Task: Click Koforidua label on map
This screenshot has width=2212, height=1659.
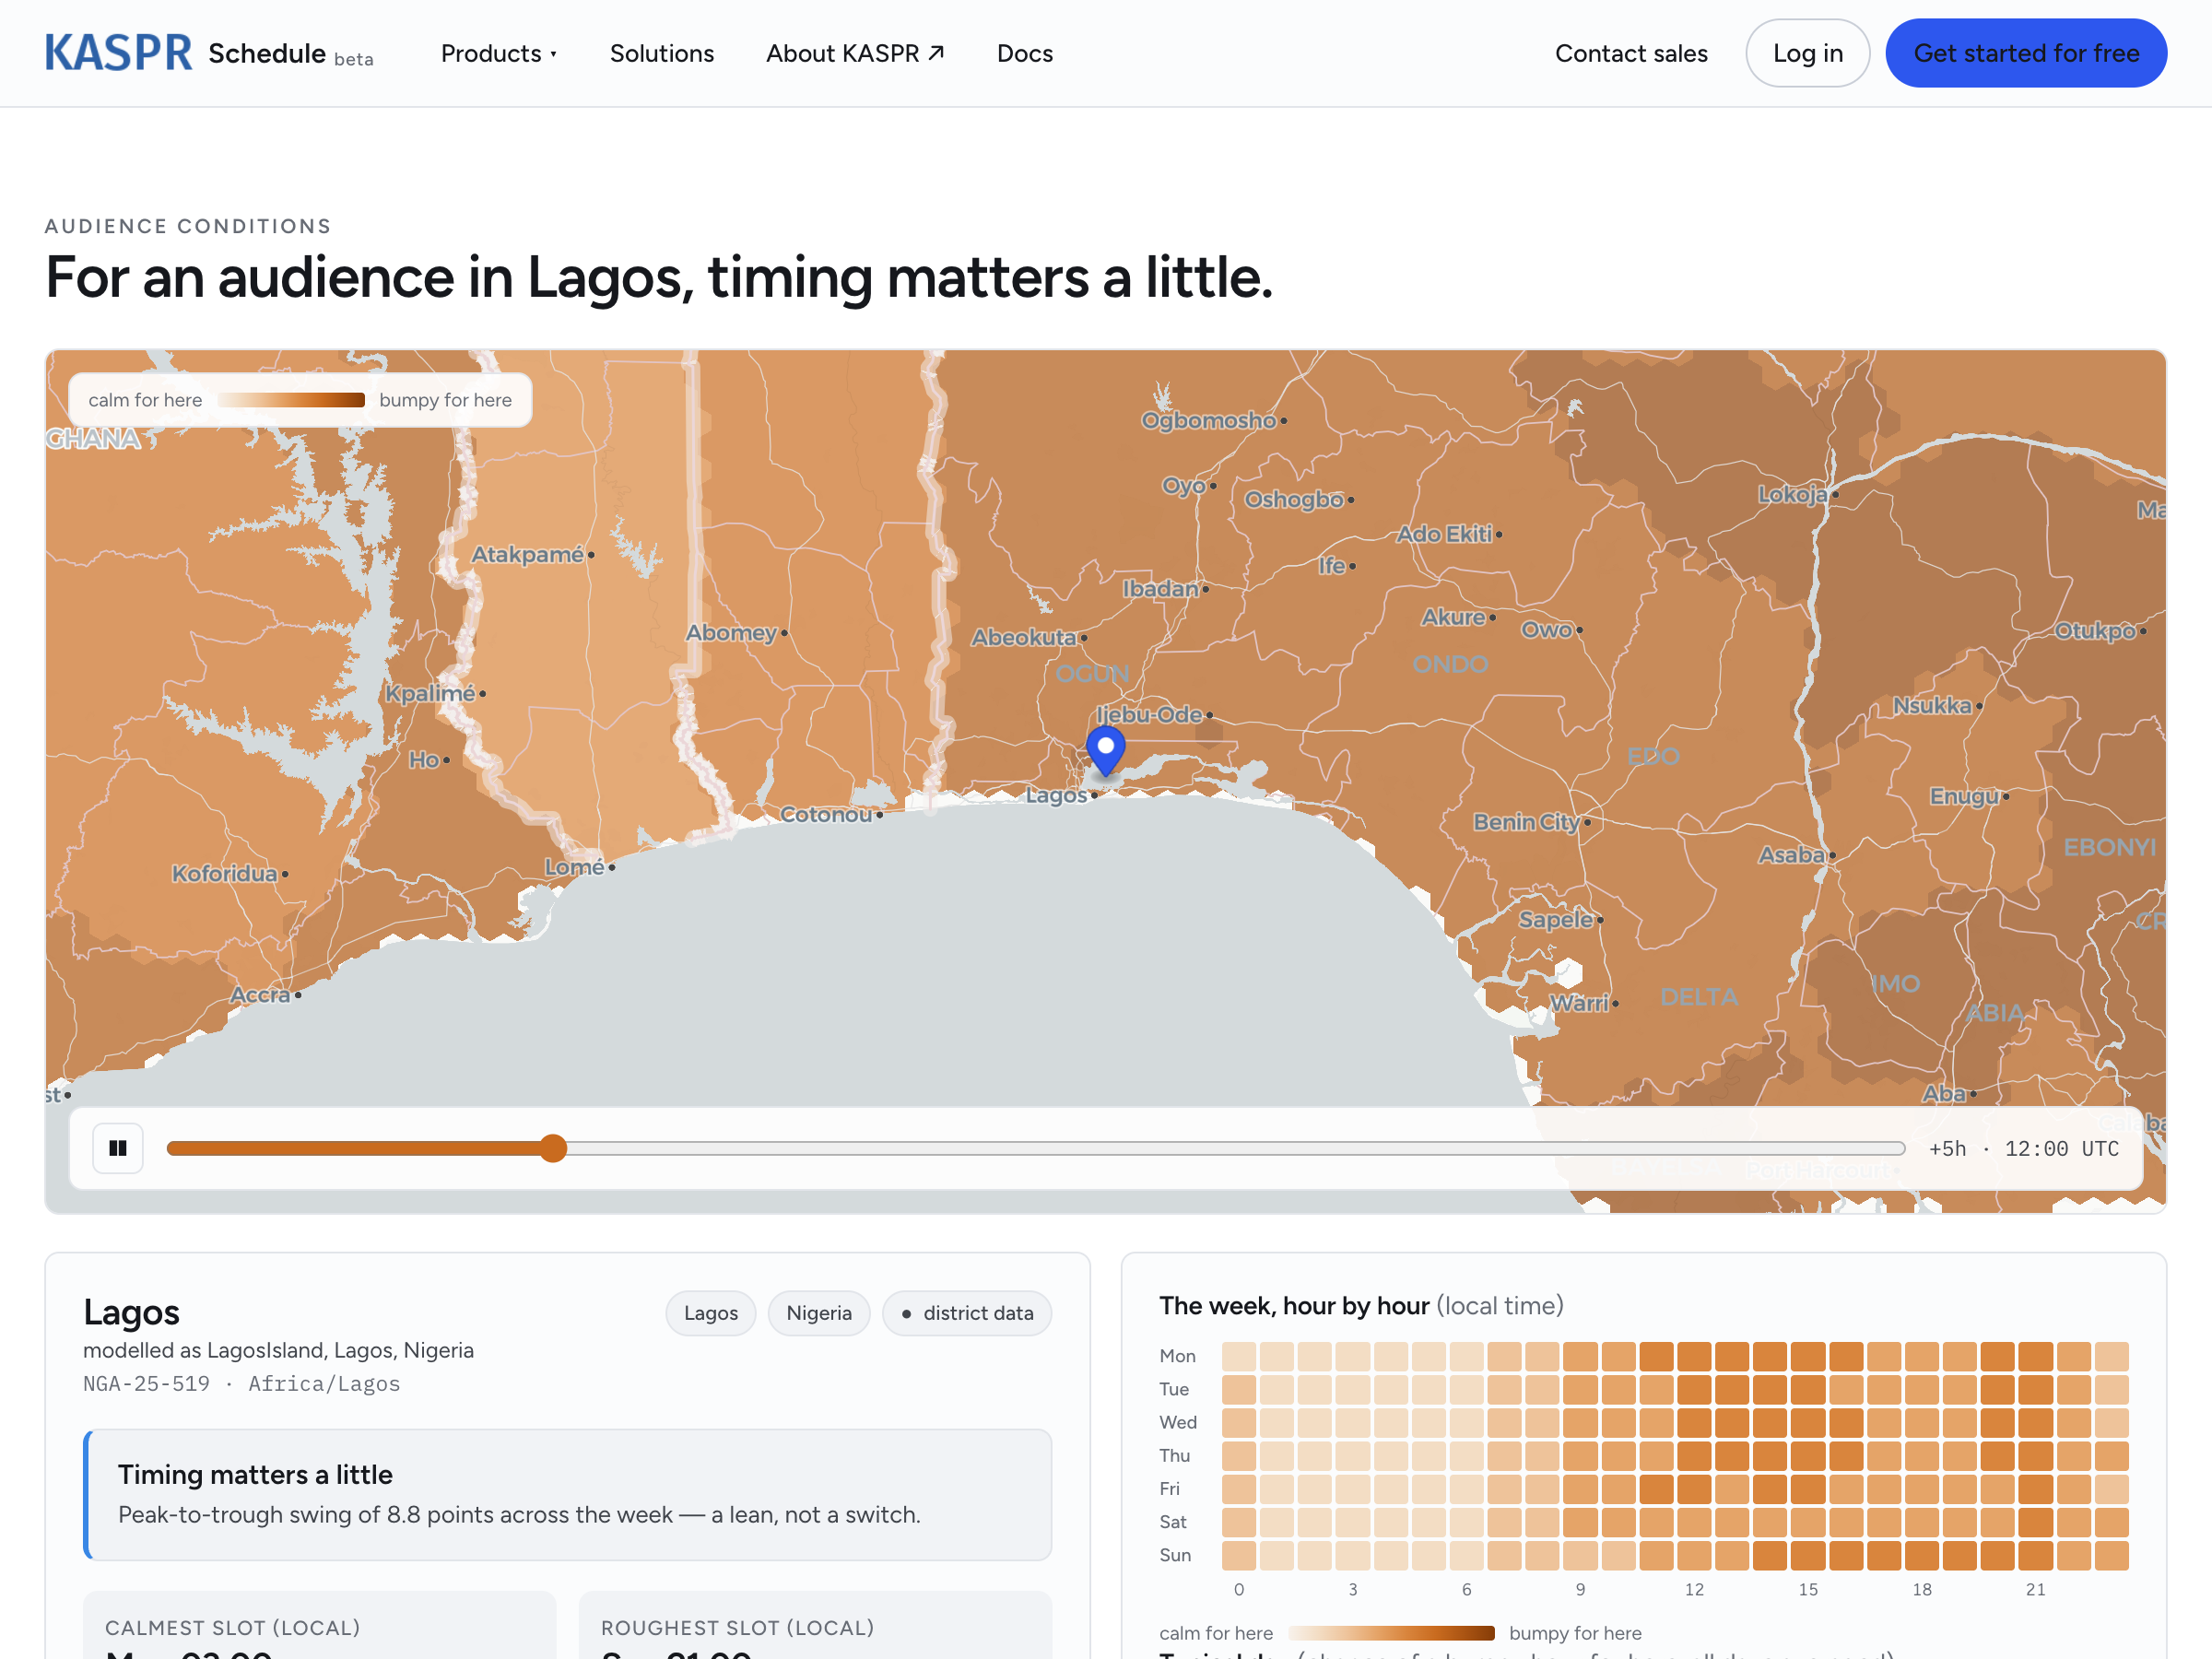Action: click(x=224, y=873)
